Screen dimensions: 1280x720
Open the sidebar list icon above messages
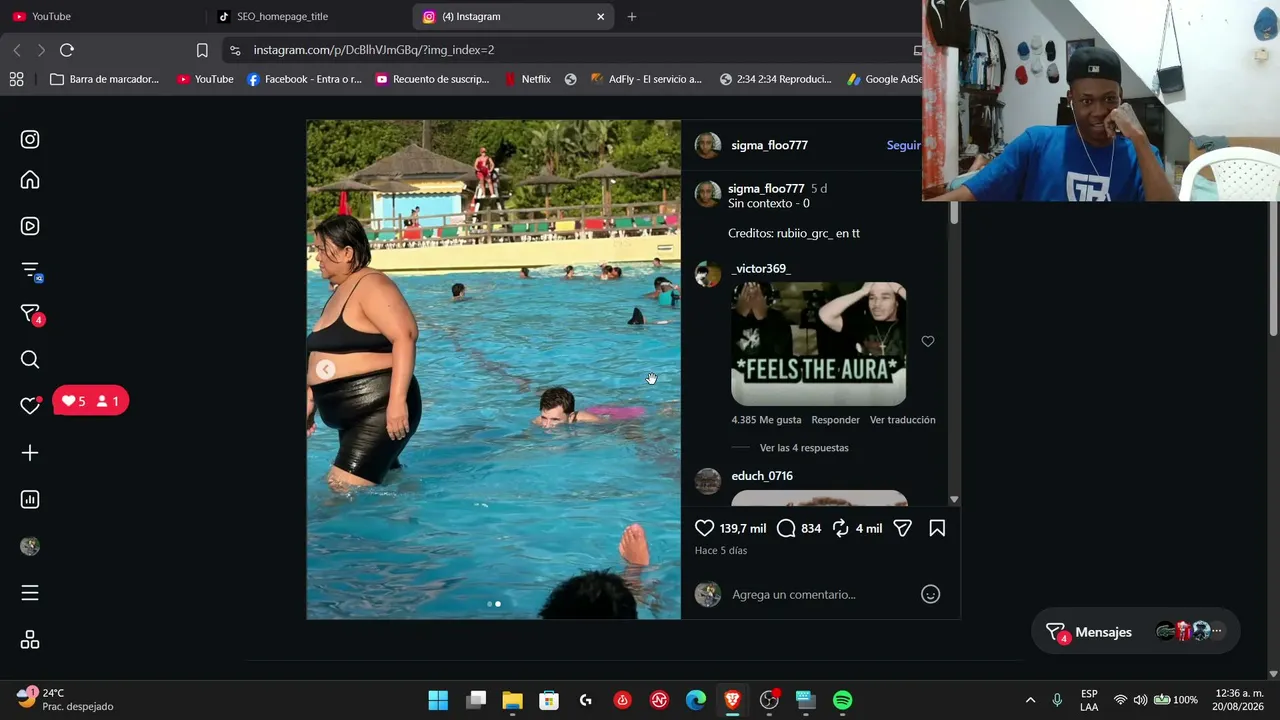[30, 270]
